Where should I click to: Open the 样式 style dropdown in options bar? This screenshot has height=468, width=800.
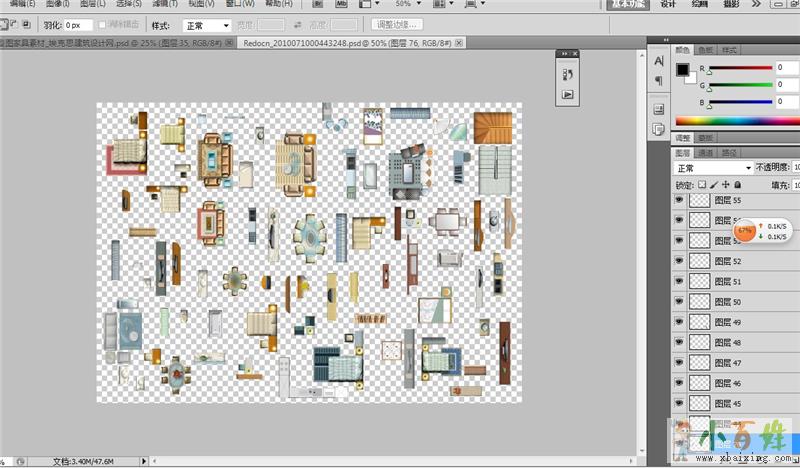(x=207, y=24)
